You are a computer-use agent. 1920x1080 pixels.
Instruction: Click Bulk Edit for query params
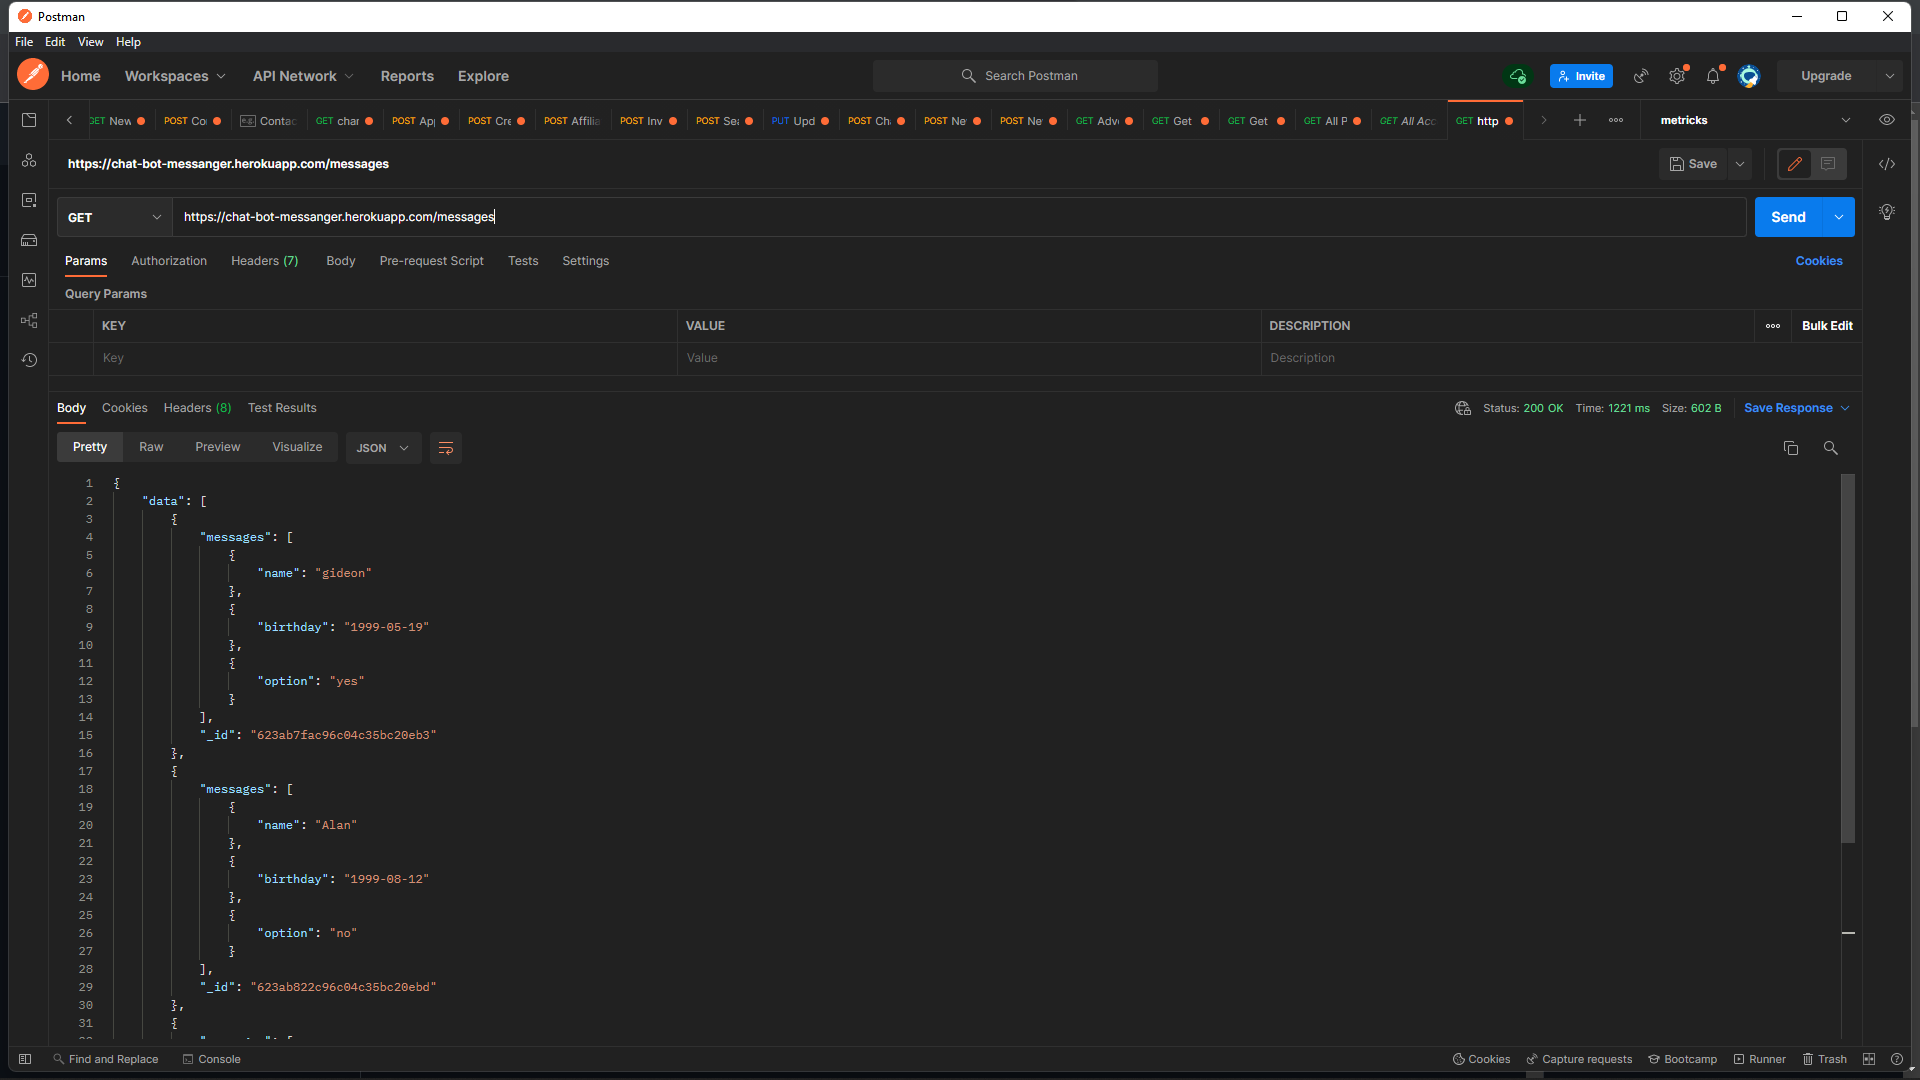1827,326
